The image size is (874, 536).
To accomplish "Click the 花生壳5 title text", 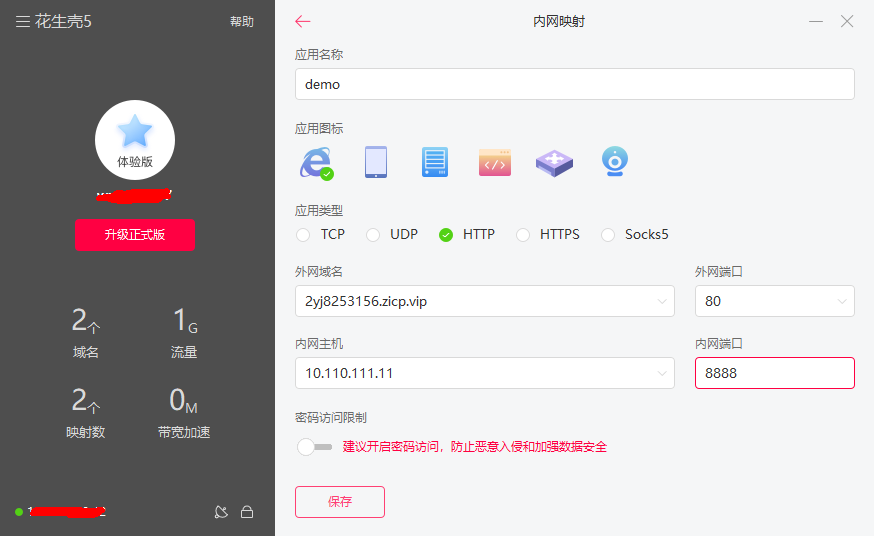I will pyautogui.click(x=63, y=21).
